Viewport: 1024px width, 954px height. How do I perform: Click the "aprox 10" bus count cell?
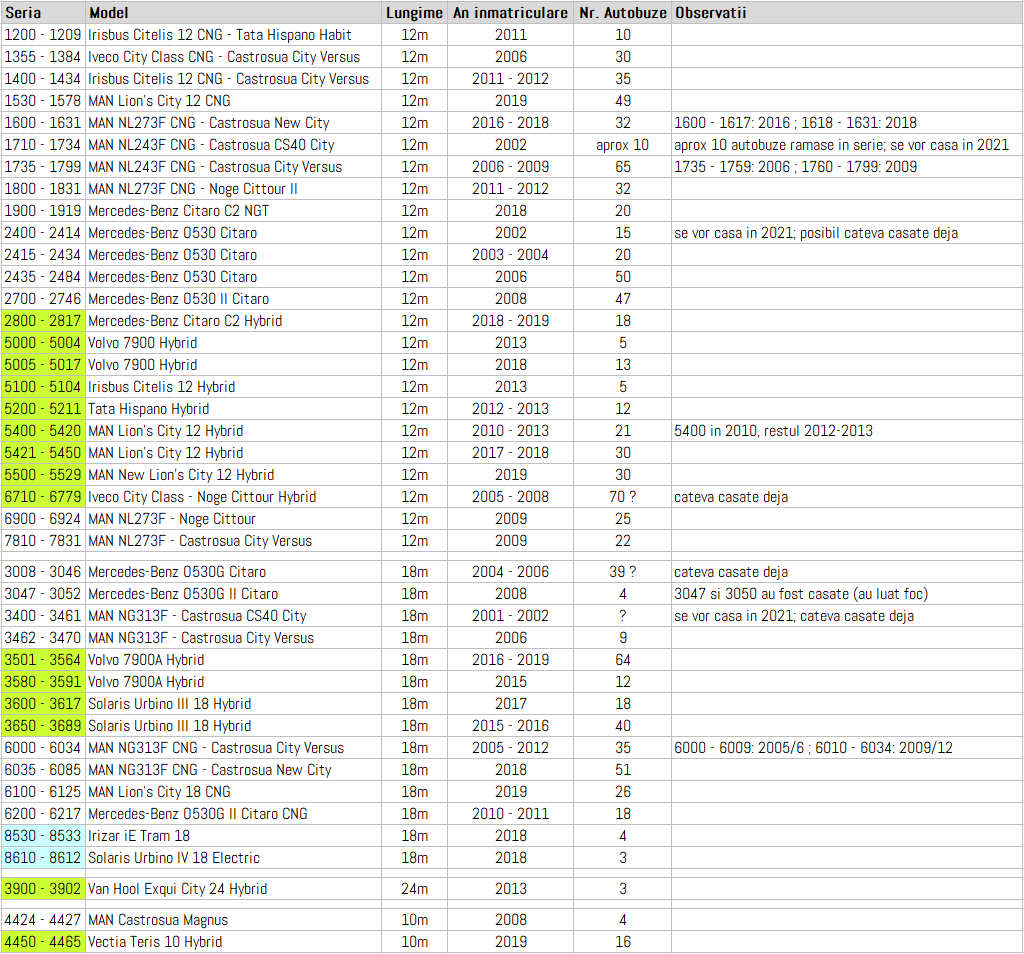[622, 145]
